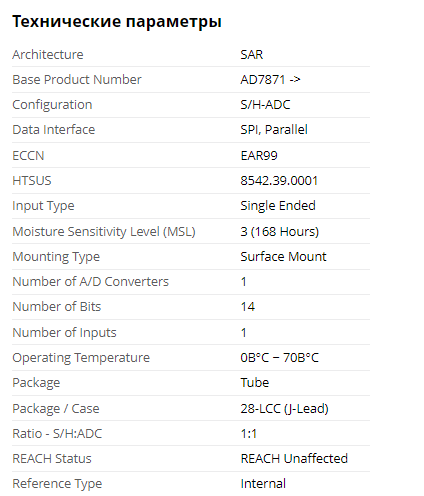Select the Operating Temperature range value

pyautogui.click(x=279, y=358)
